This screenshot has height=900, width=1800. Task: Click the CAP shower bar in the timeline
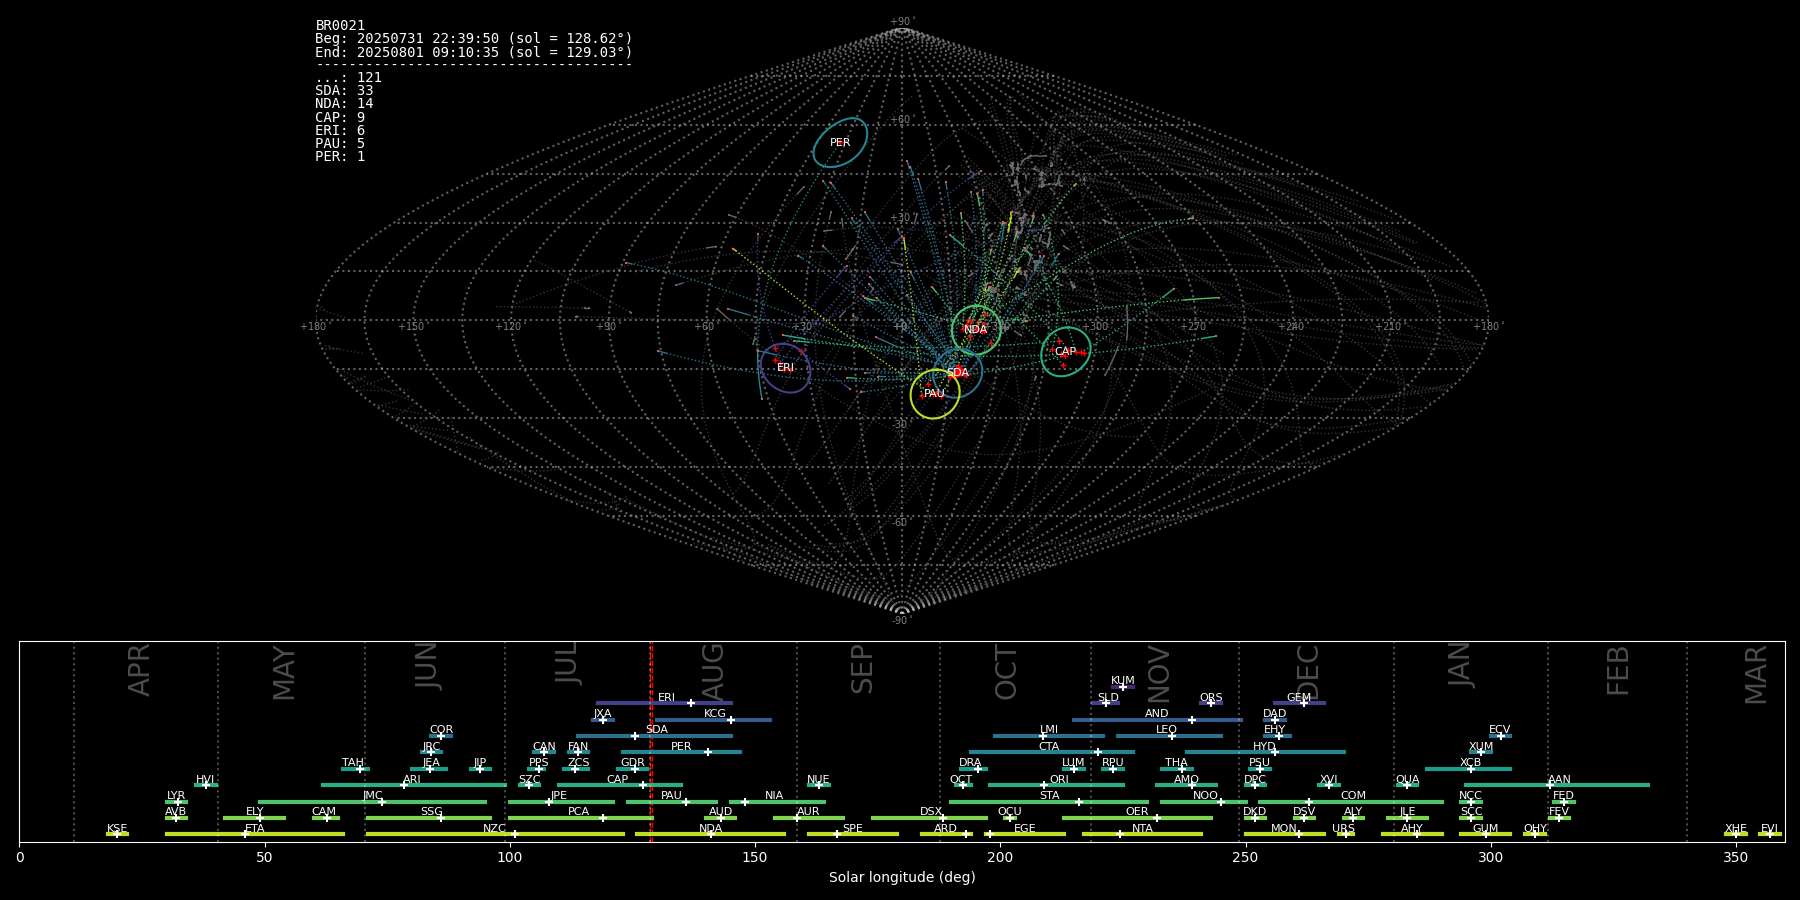click(x=620, y=785)
